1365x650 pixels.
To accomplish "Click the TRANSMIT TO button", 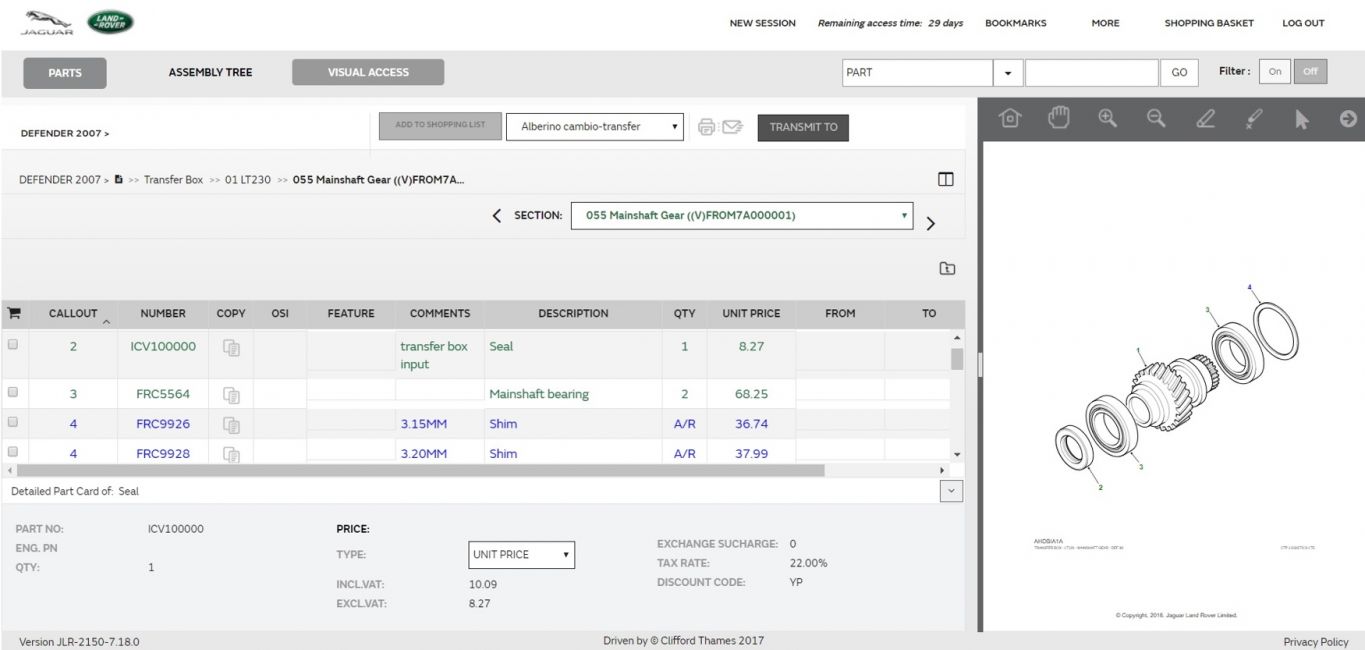I will (803, 127).
